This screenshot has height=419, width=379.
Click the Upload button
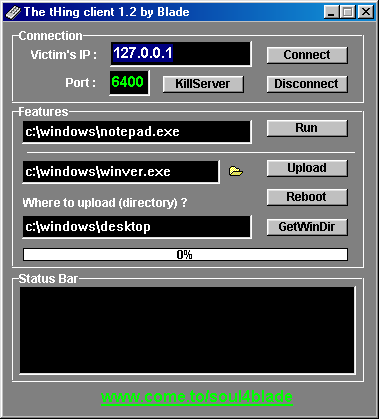click(x=307, y=168)
